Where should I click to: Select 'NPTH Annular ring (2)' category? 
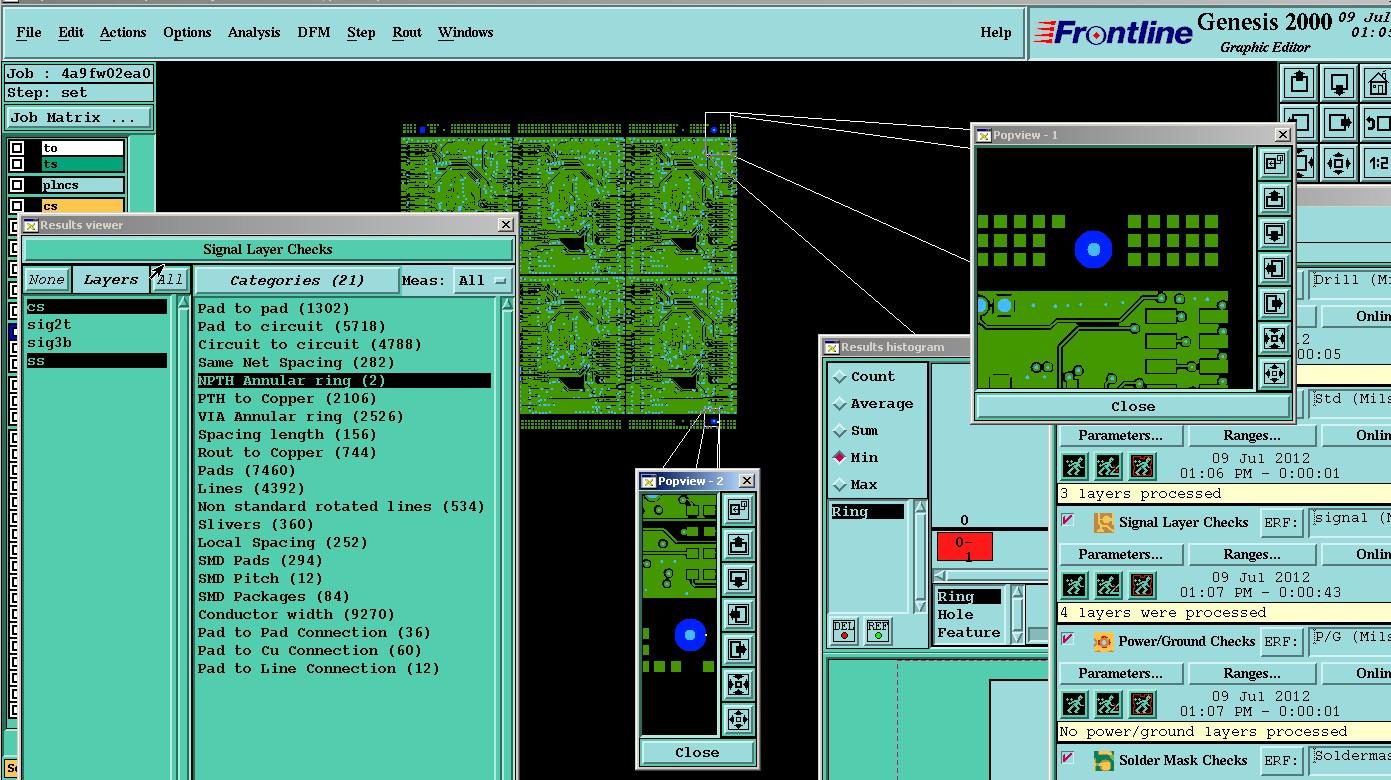(344, 380)
